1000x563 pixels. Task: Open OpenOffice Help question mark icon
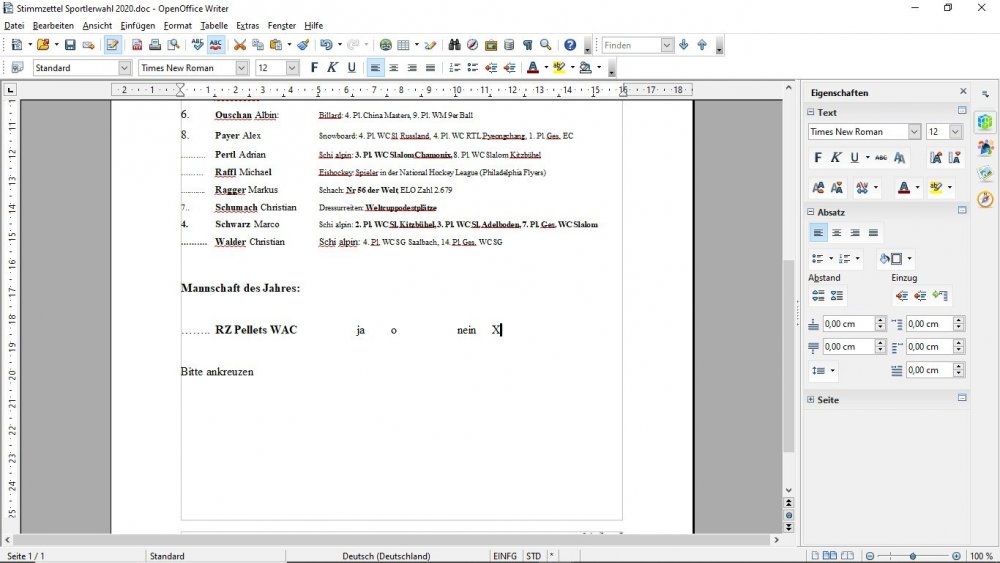point(570,45)
